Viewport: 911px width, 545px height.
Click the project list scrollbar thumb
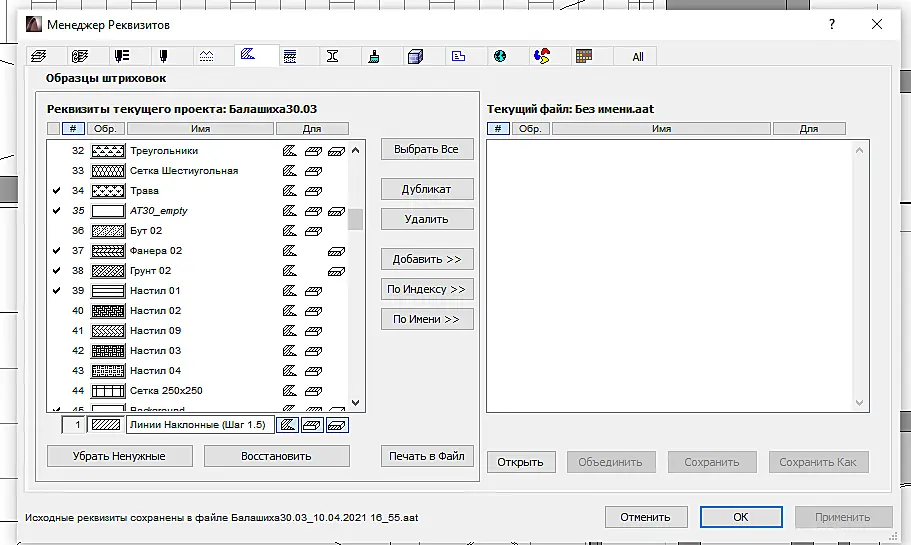[356, 220]
